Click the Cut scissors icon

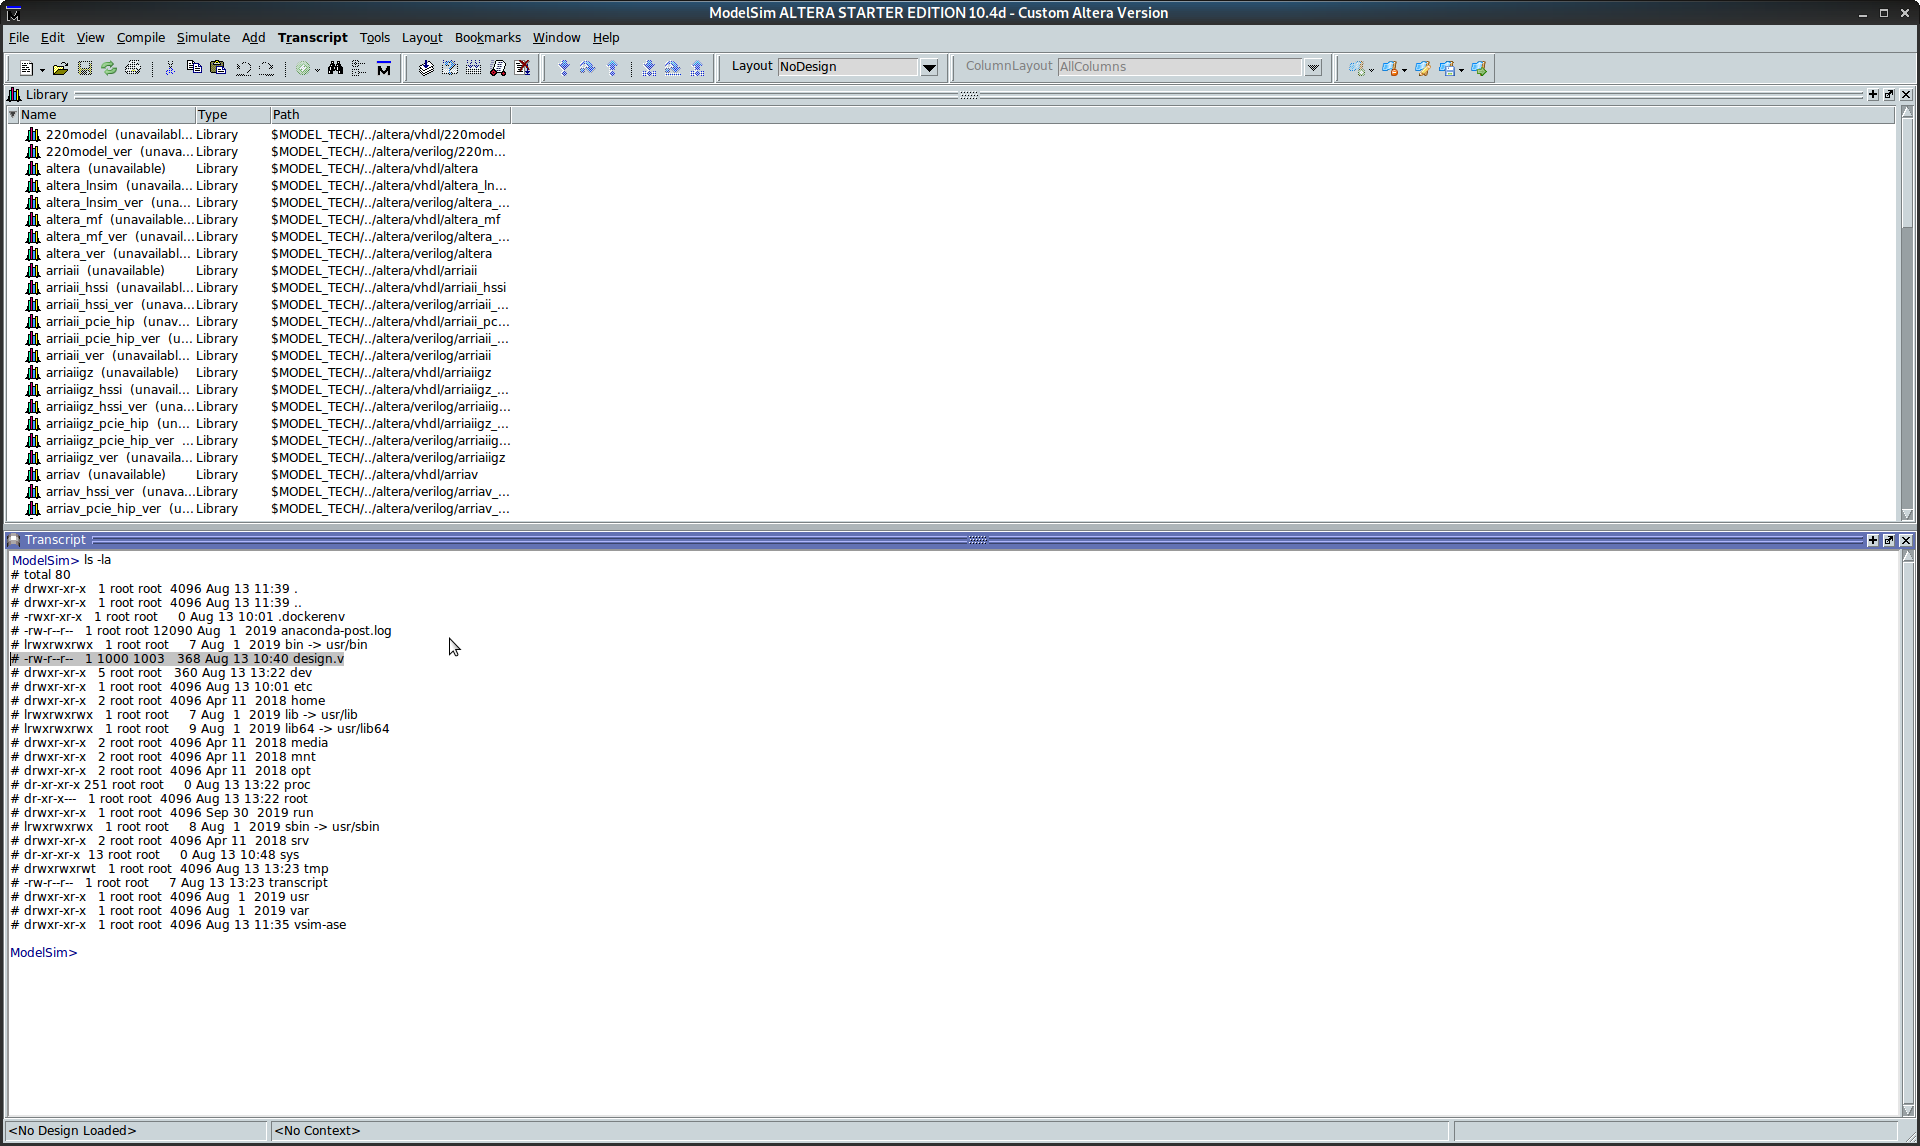[x=170, y=68]
